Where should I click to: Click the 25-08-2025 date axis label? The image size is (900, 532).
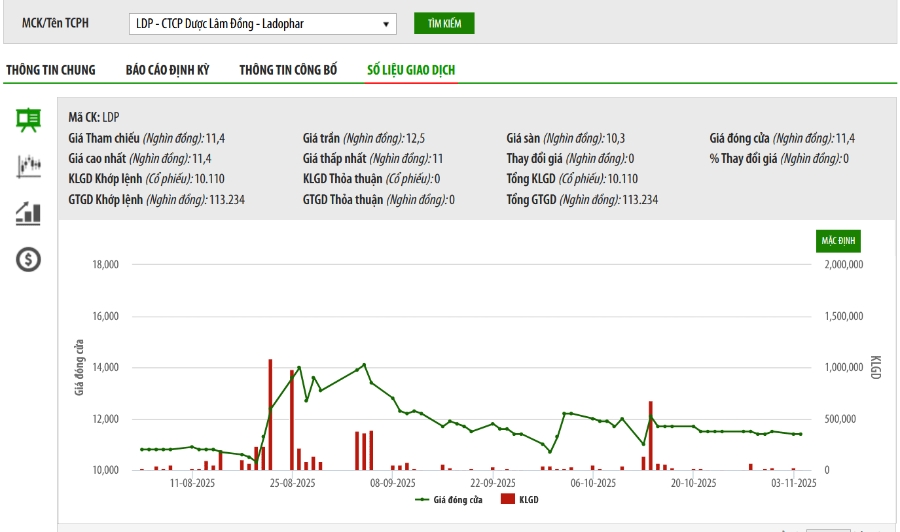(x=292, y=482)
